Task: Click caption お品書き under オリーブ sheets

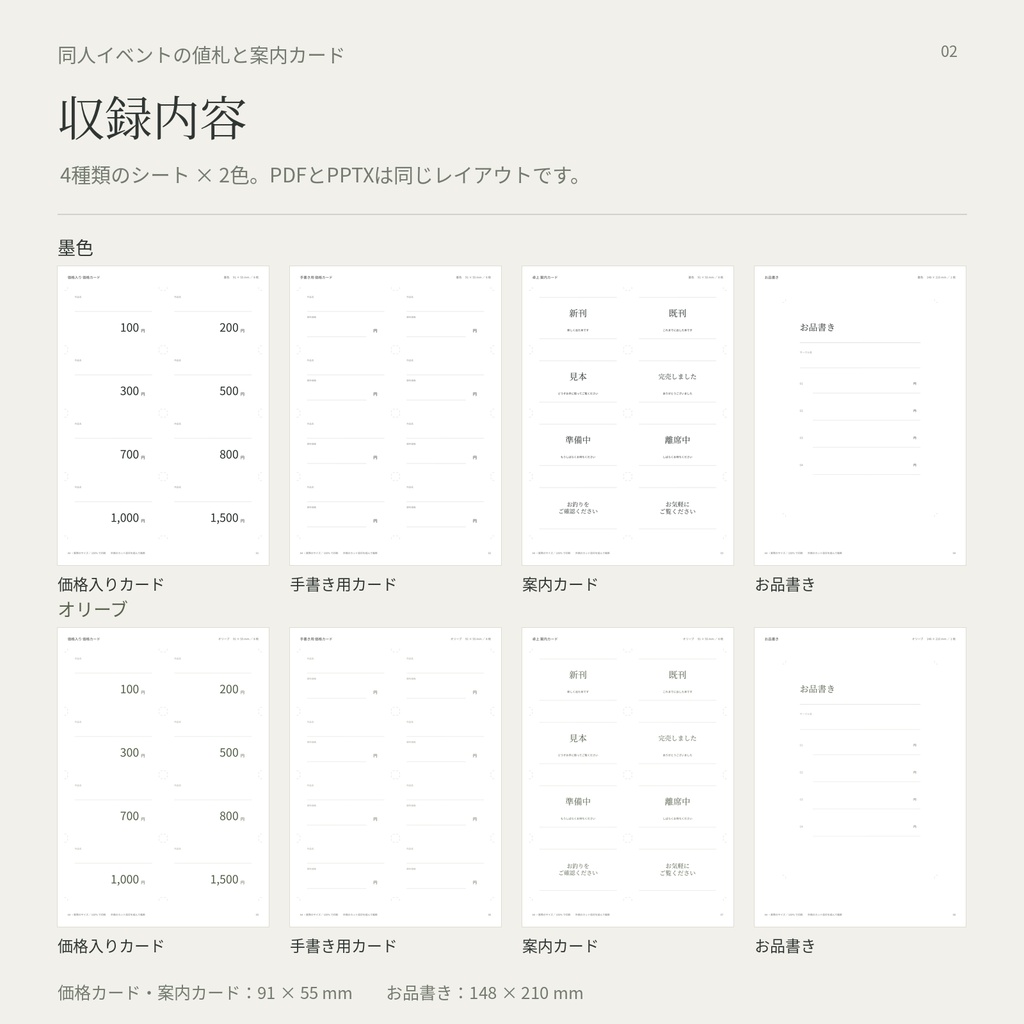Action: click(x=785, y=946)
